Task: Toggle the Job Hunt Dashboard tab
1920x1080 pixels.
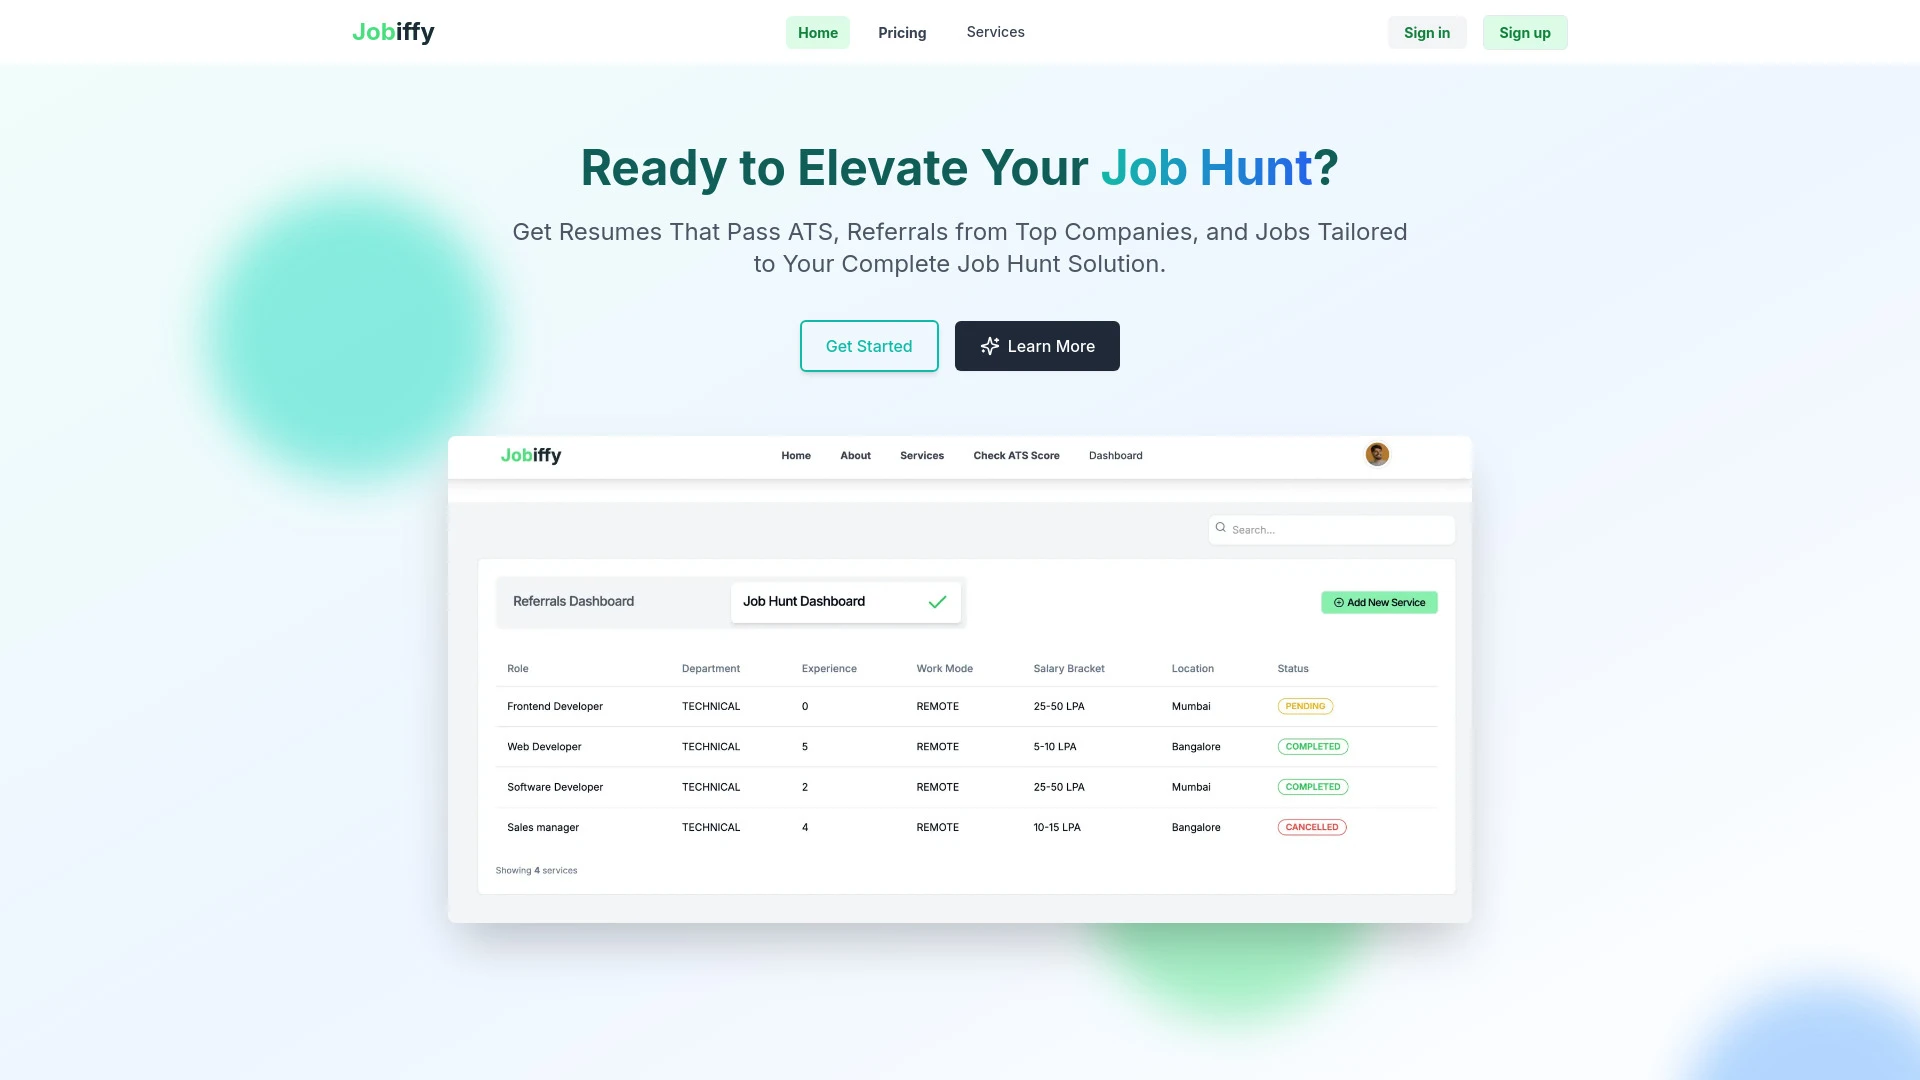Action: click(845, 601)
